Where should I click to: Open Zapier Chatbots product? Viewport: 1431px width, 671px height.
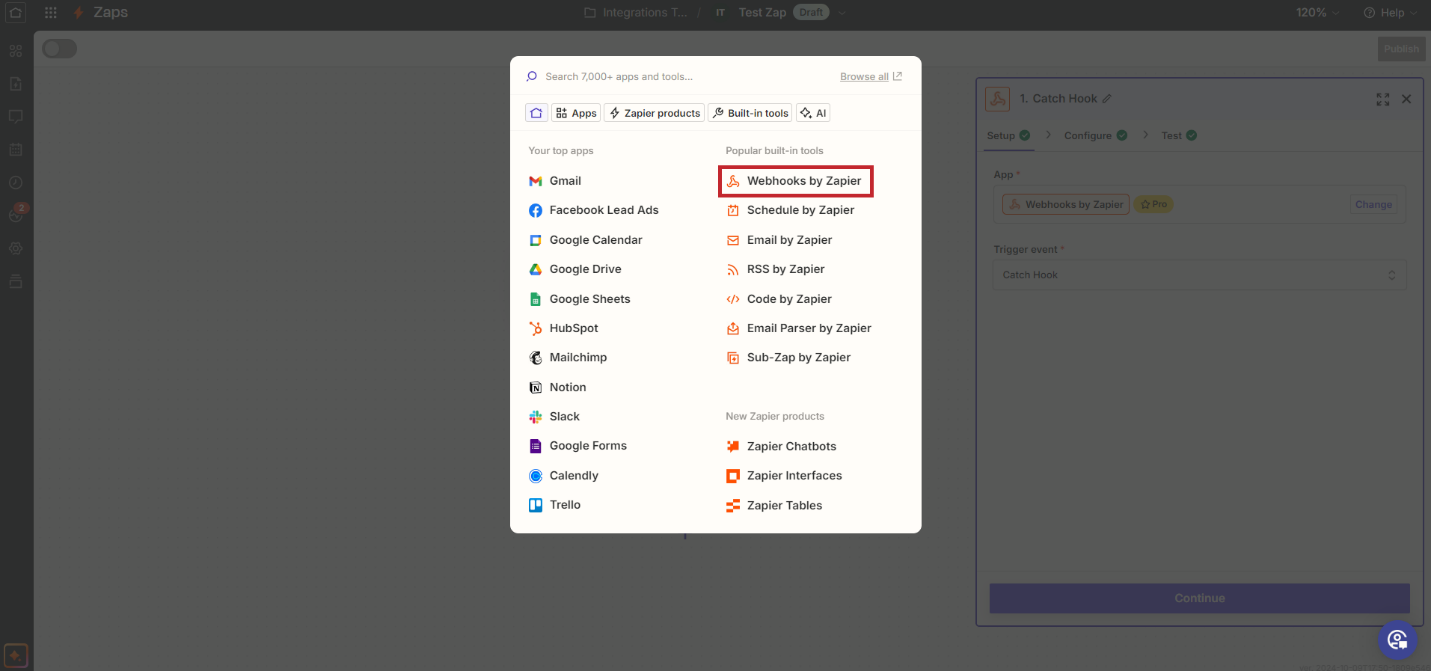[781, 446]
